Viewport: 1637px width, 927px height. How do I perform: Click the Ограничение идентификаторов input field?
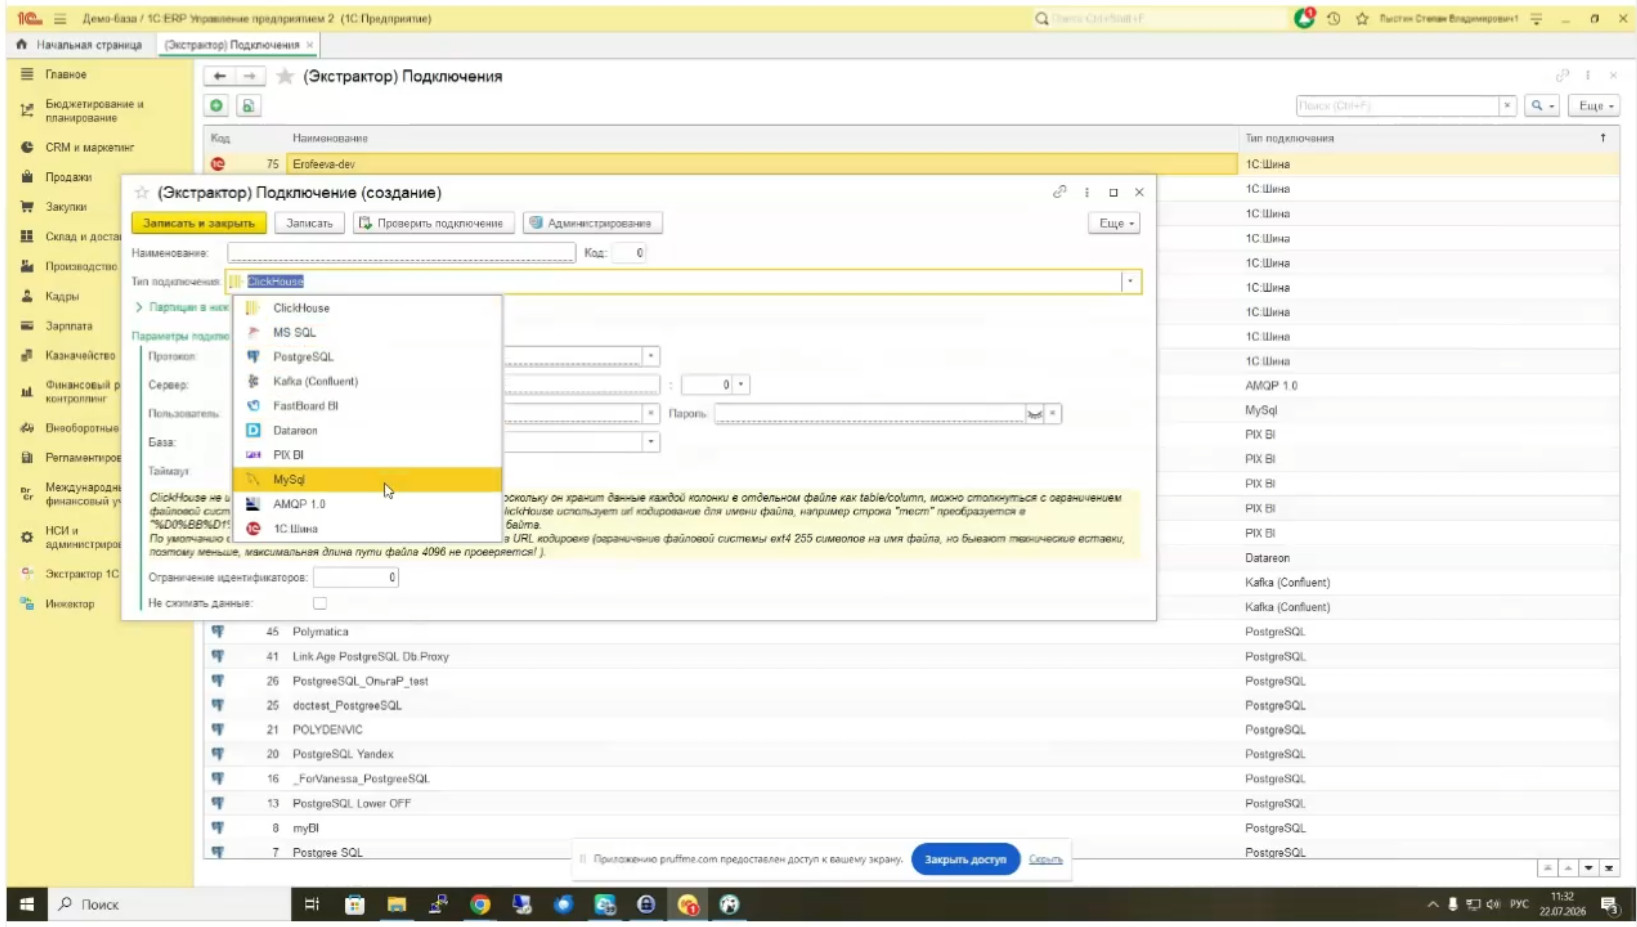(356, 577)
